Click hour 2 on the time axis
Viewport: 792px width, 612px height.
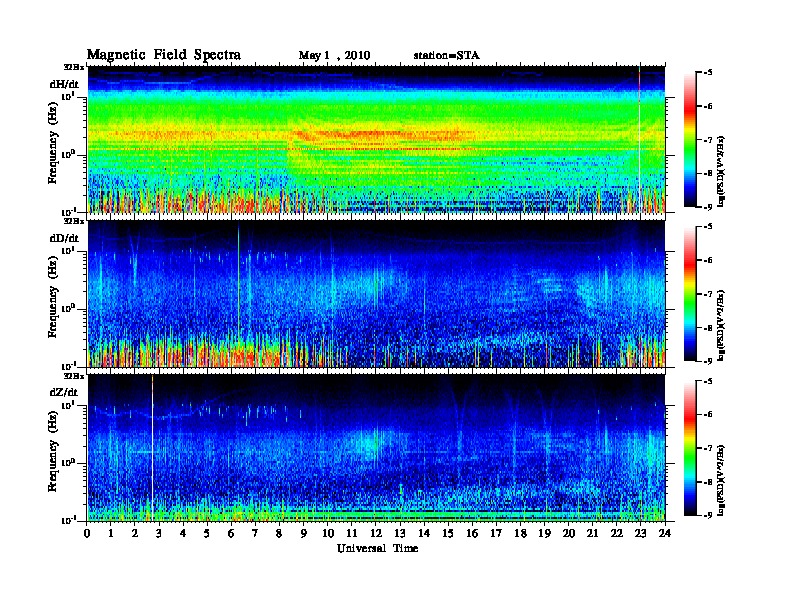click(135, 534)
